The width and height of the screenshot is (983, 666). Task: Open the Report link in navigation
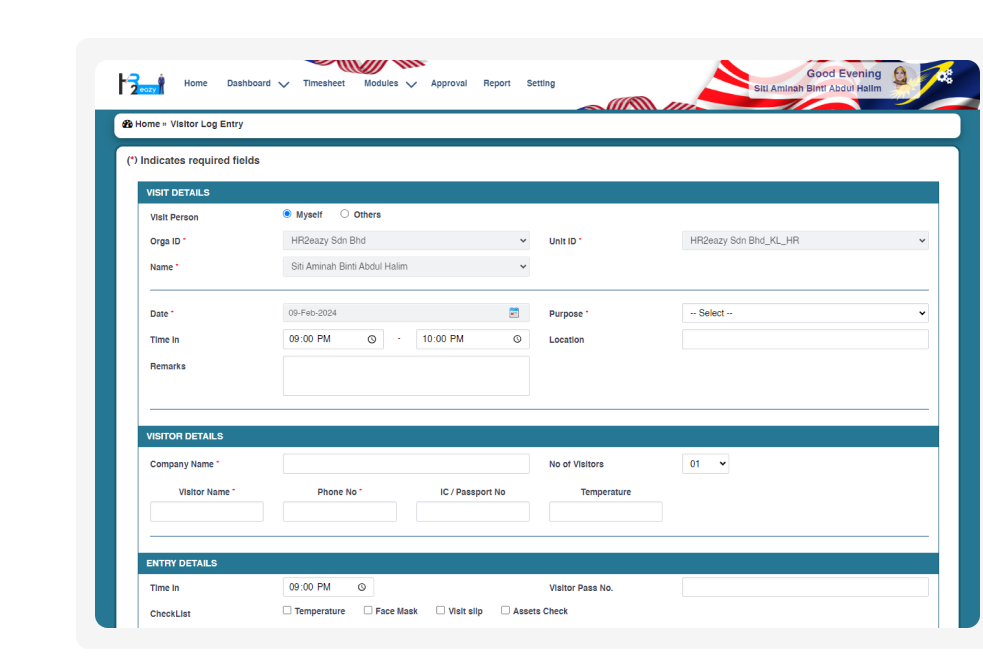pos(497,84)
